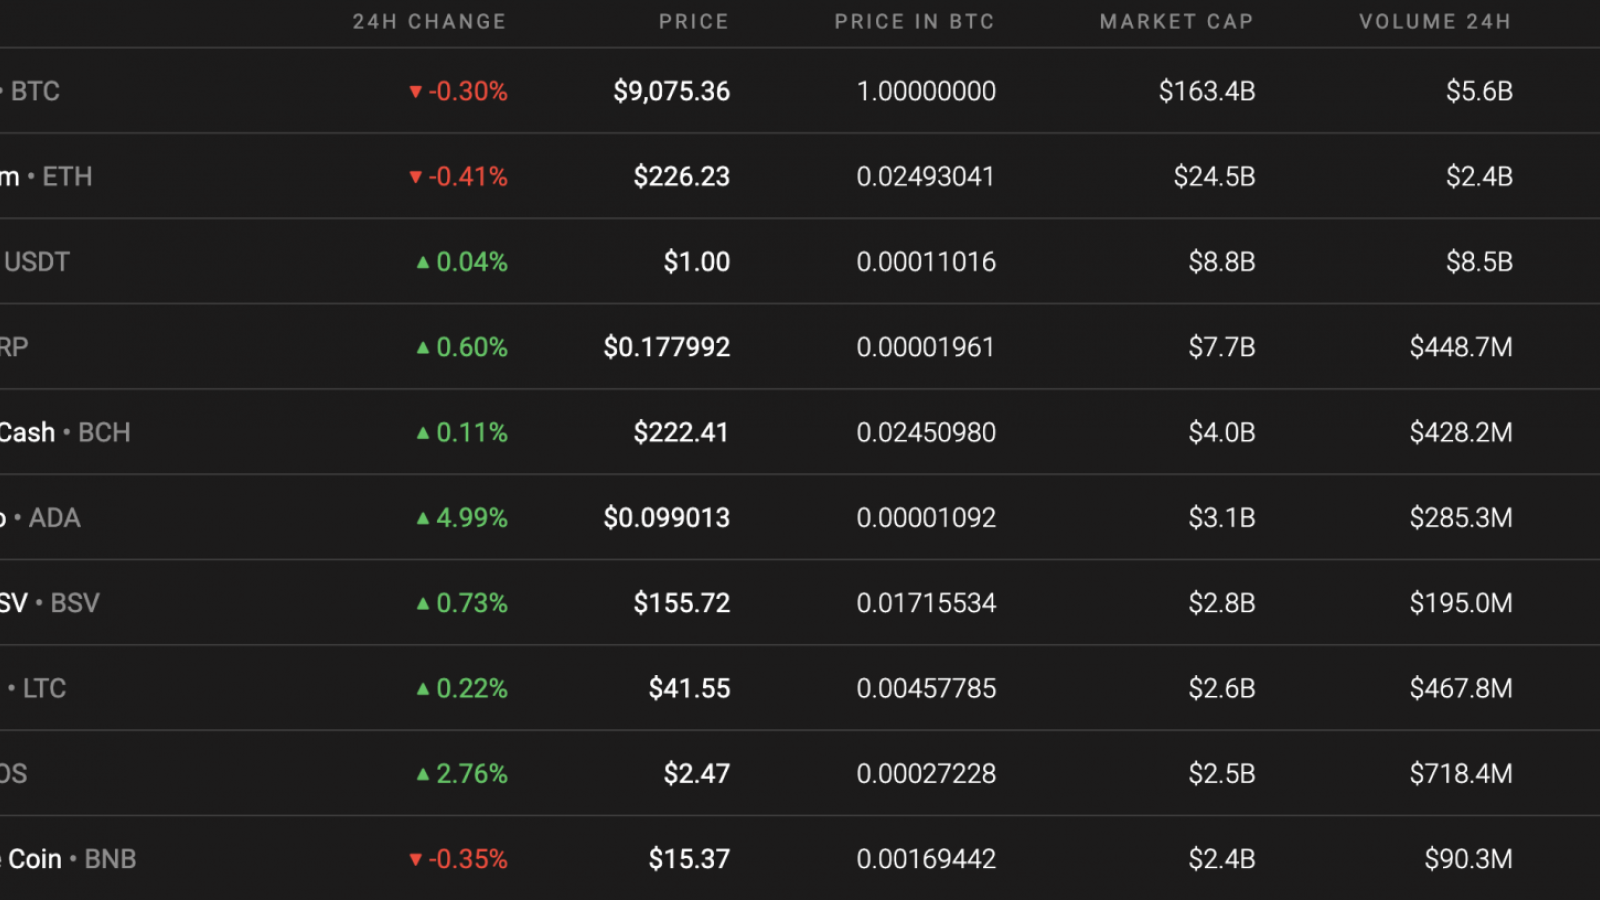The width and height of the screenshot is (1600, 900).
Task: Select the 0.60% change value
Action: pyautogui.click(x=462, y=347)
